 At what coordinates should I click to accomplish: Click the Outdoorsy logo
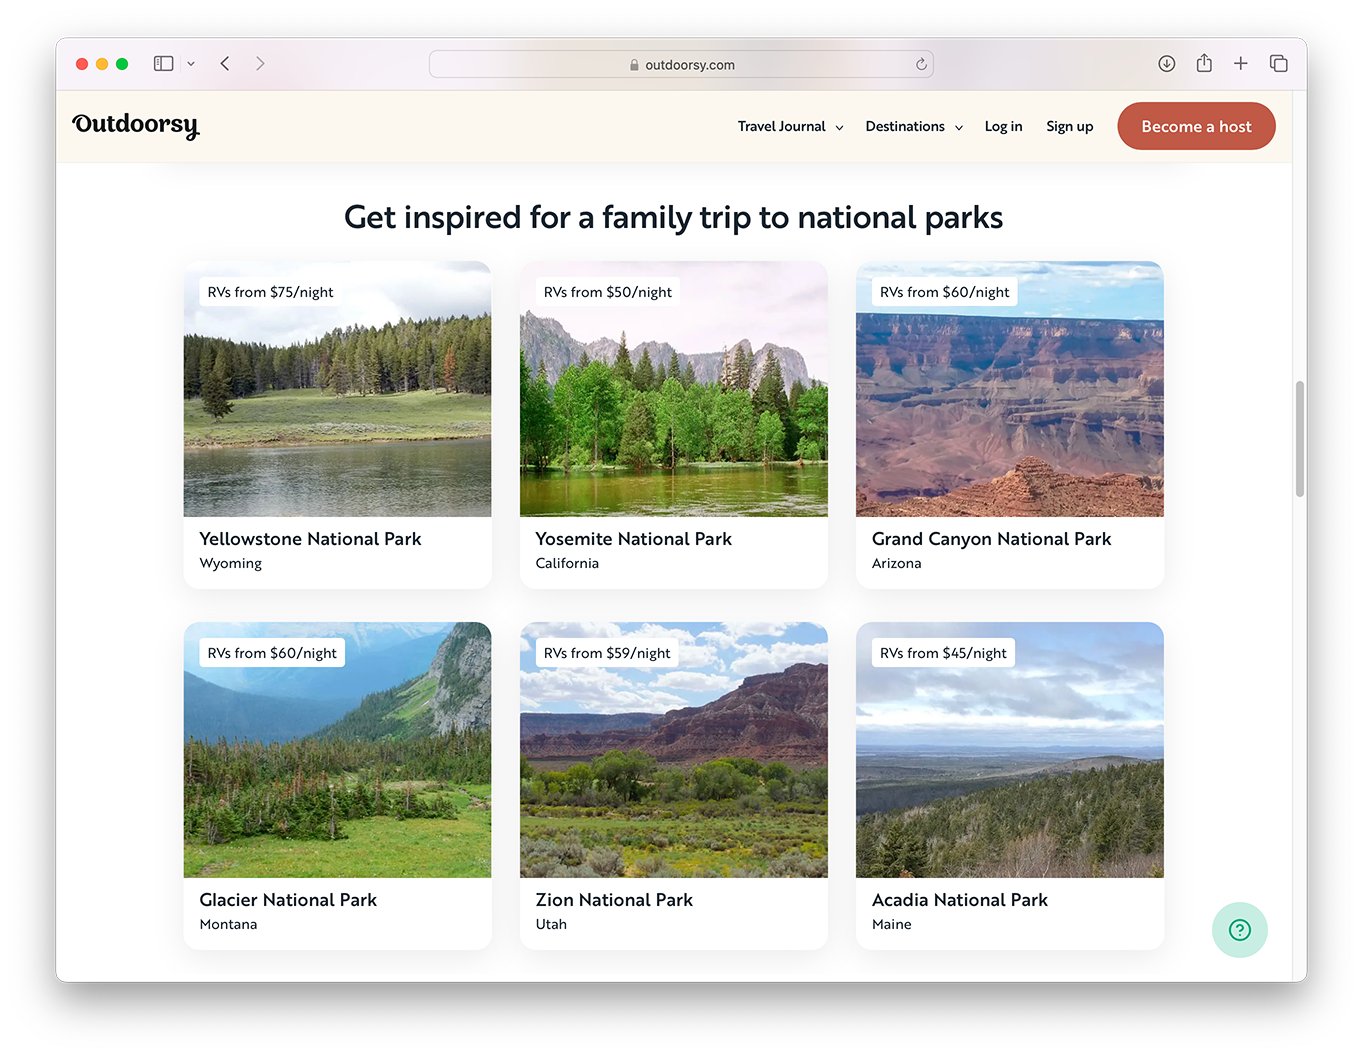tap(136, 126)
